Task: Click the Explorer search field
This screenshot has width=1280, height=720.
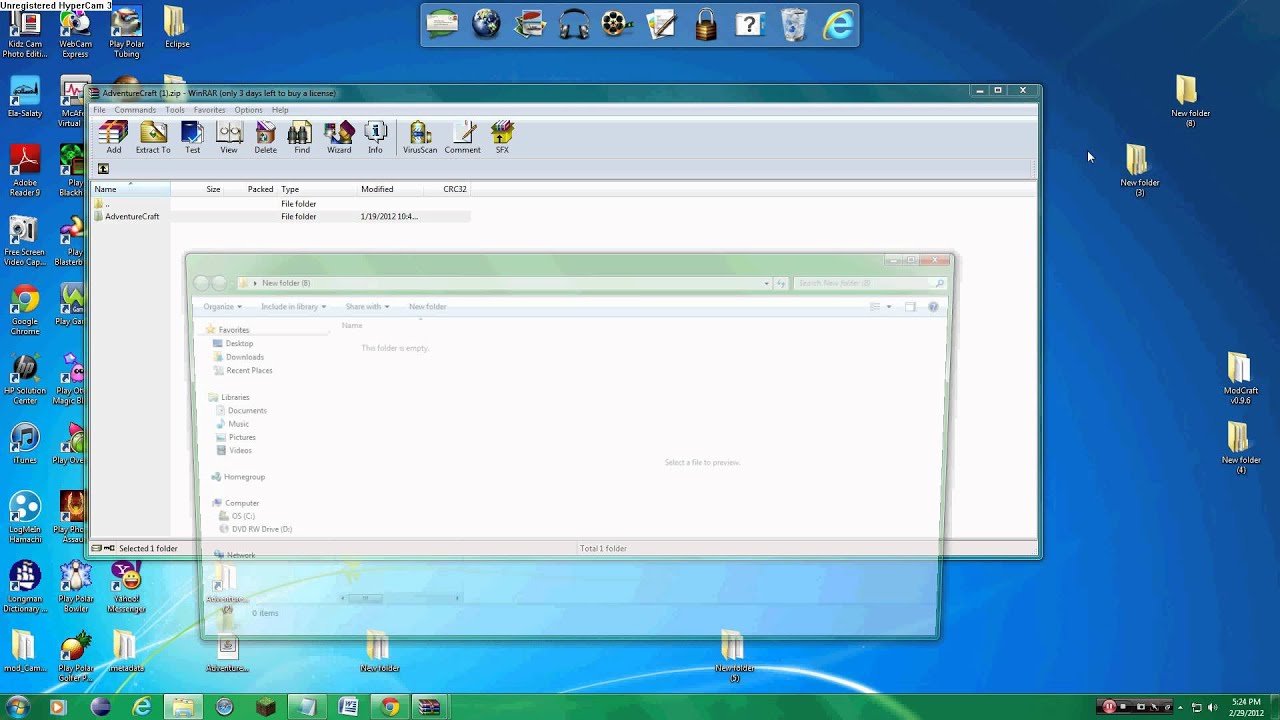Action: tap(868, 283)
